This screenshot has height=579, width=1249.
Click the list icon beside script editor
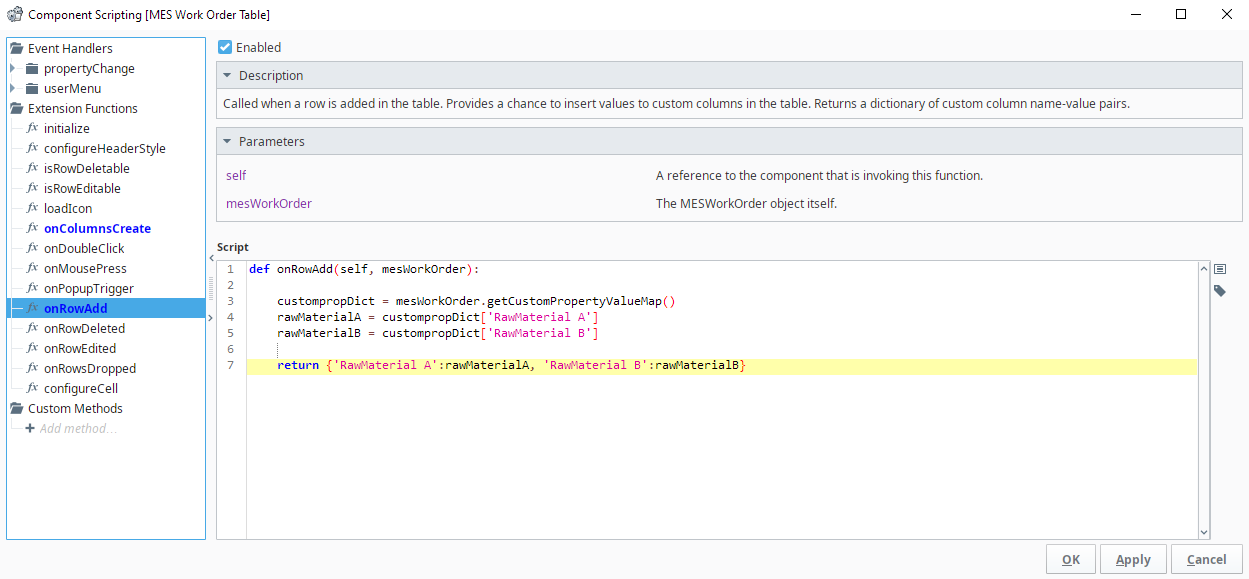tap(1219, 269)
